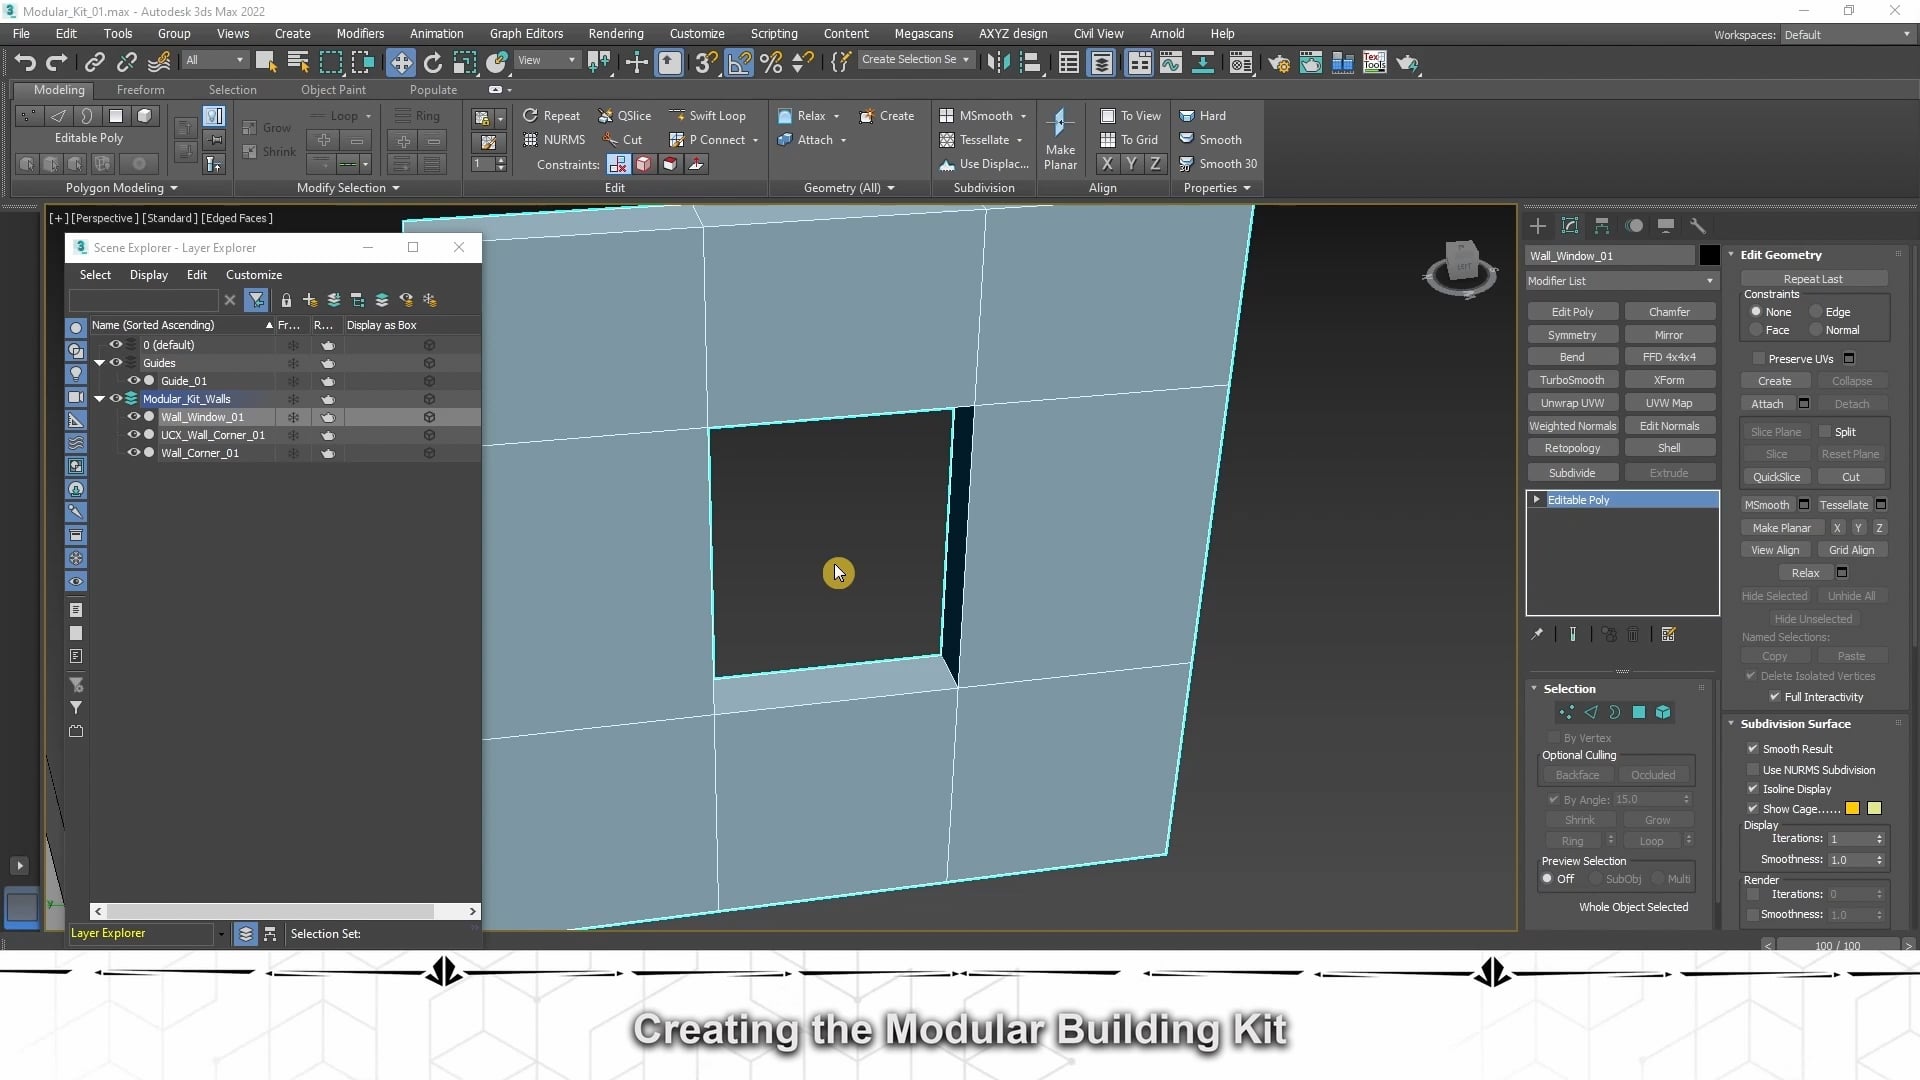Collapse the Modular_Kit_Walls layer tree
1920x1080 pixels.
pyautogui.click(x=100, y=398)
